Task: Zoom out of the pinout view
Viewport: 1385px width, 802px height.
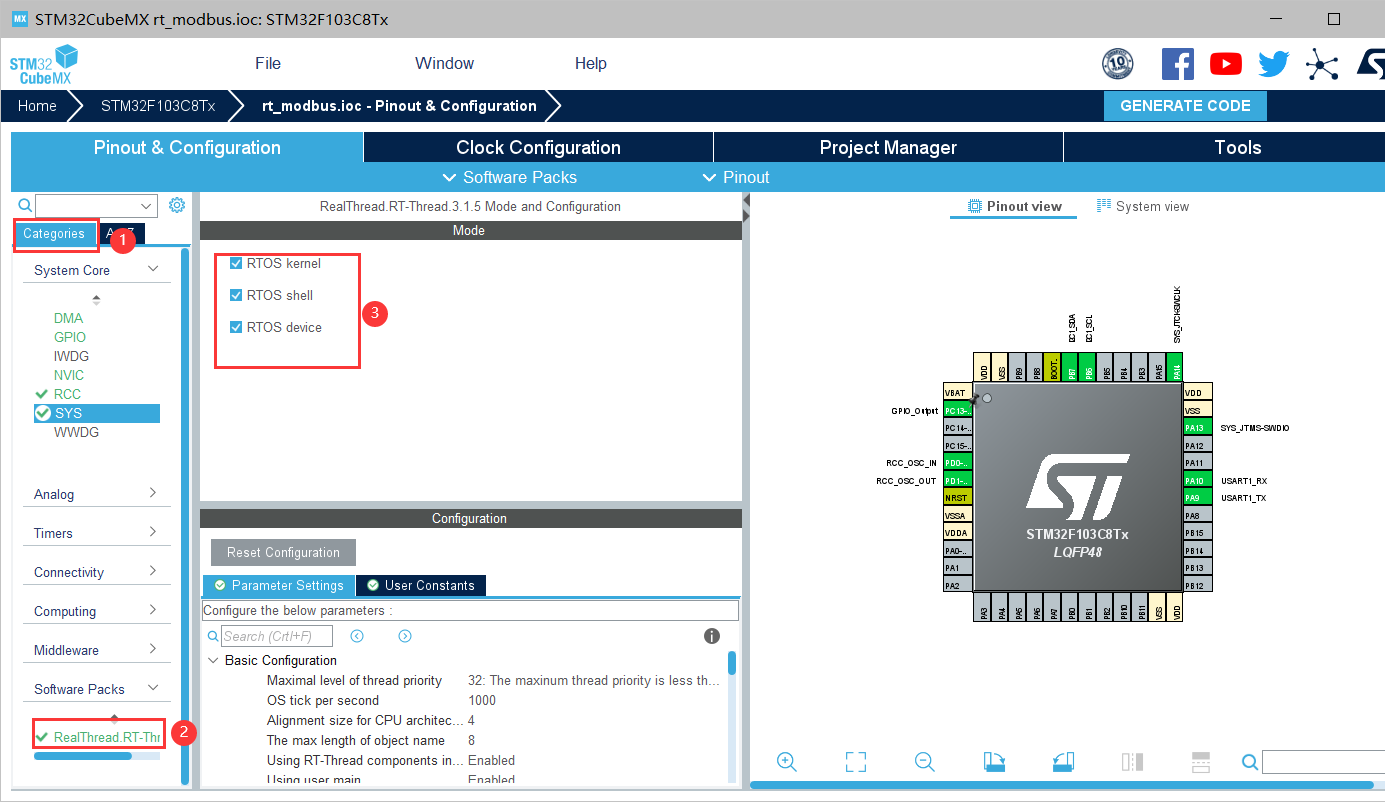Action: [924, 762]
